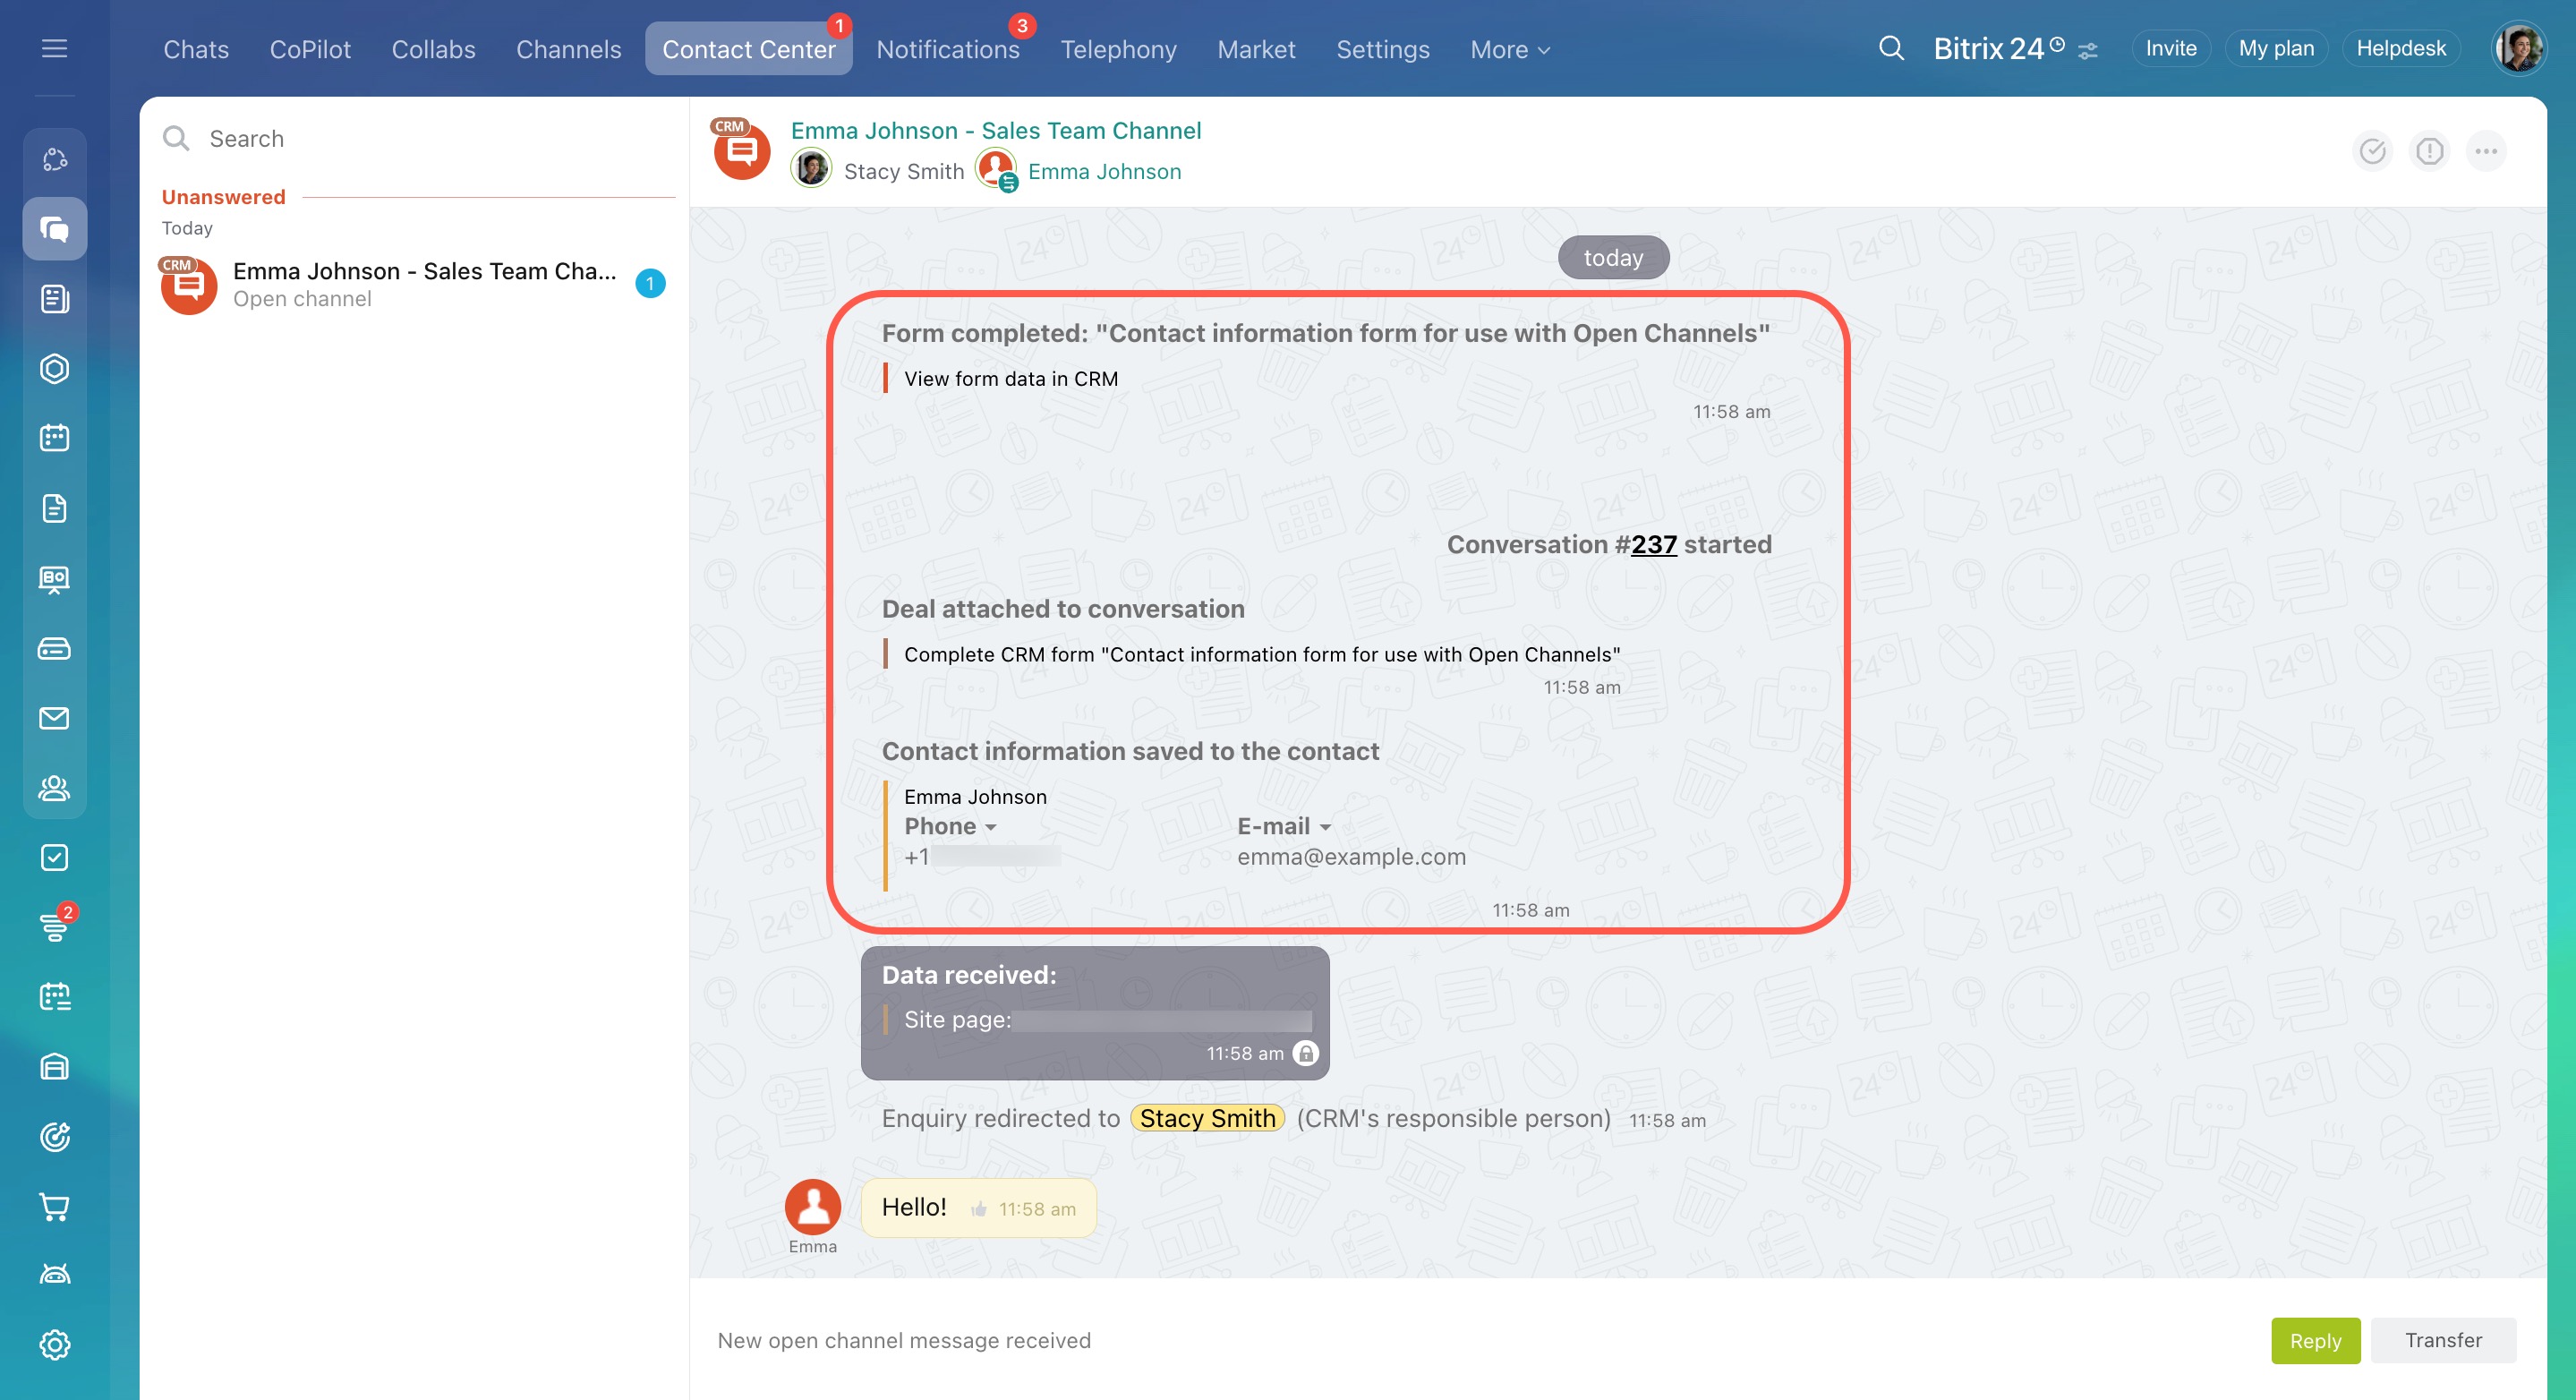Screen dimensions: 2576x1400
Task: Mark conversation as spam with exclamation icon
Action: (x=2429, y=151)
